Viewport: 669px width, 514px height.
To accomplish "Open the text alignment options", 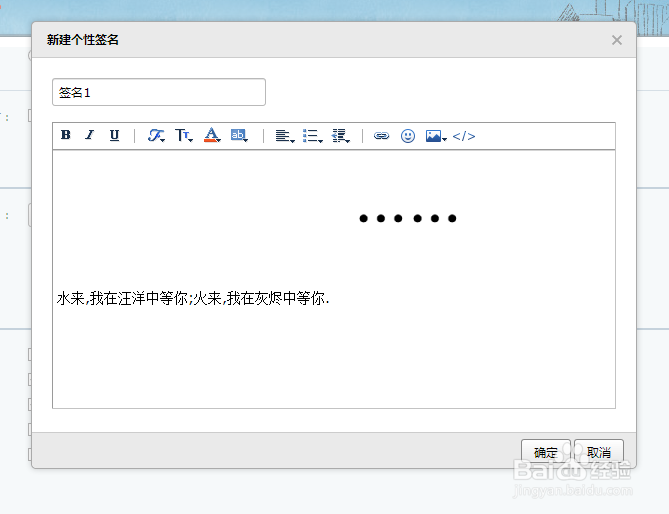I will [x=285, y=136].
